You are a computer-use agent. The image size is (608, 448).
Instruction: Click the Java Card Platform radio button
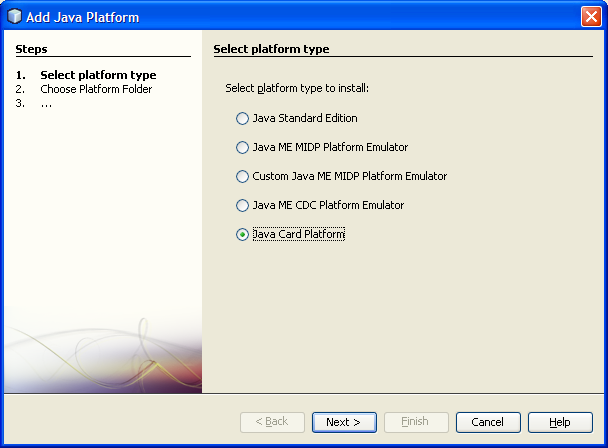tap(241, 235)
